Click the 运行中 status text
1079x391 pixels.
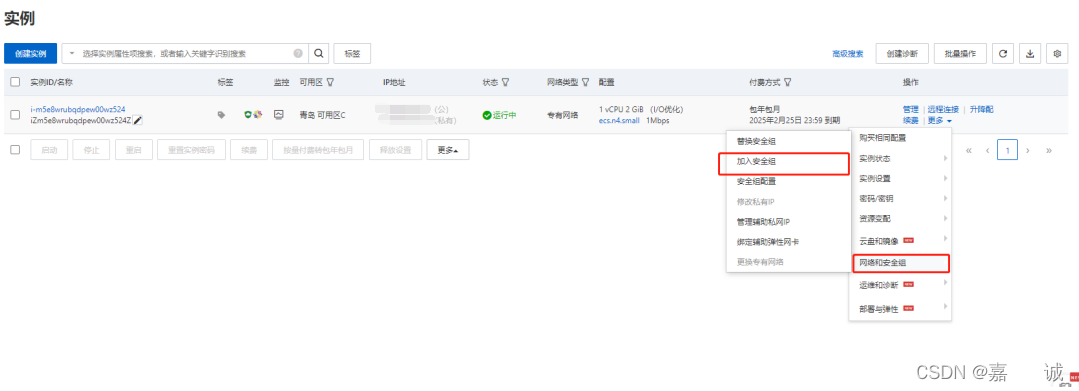click(504, 115)
